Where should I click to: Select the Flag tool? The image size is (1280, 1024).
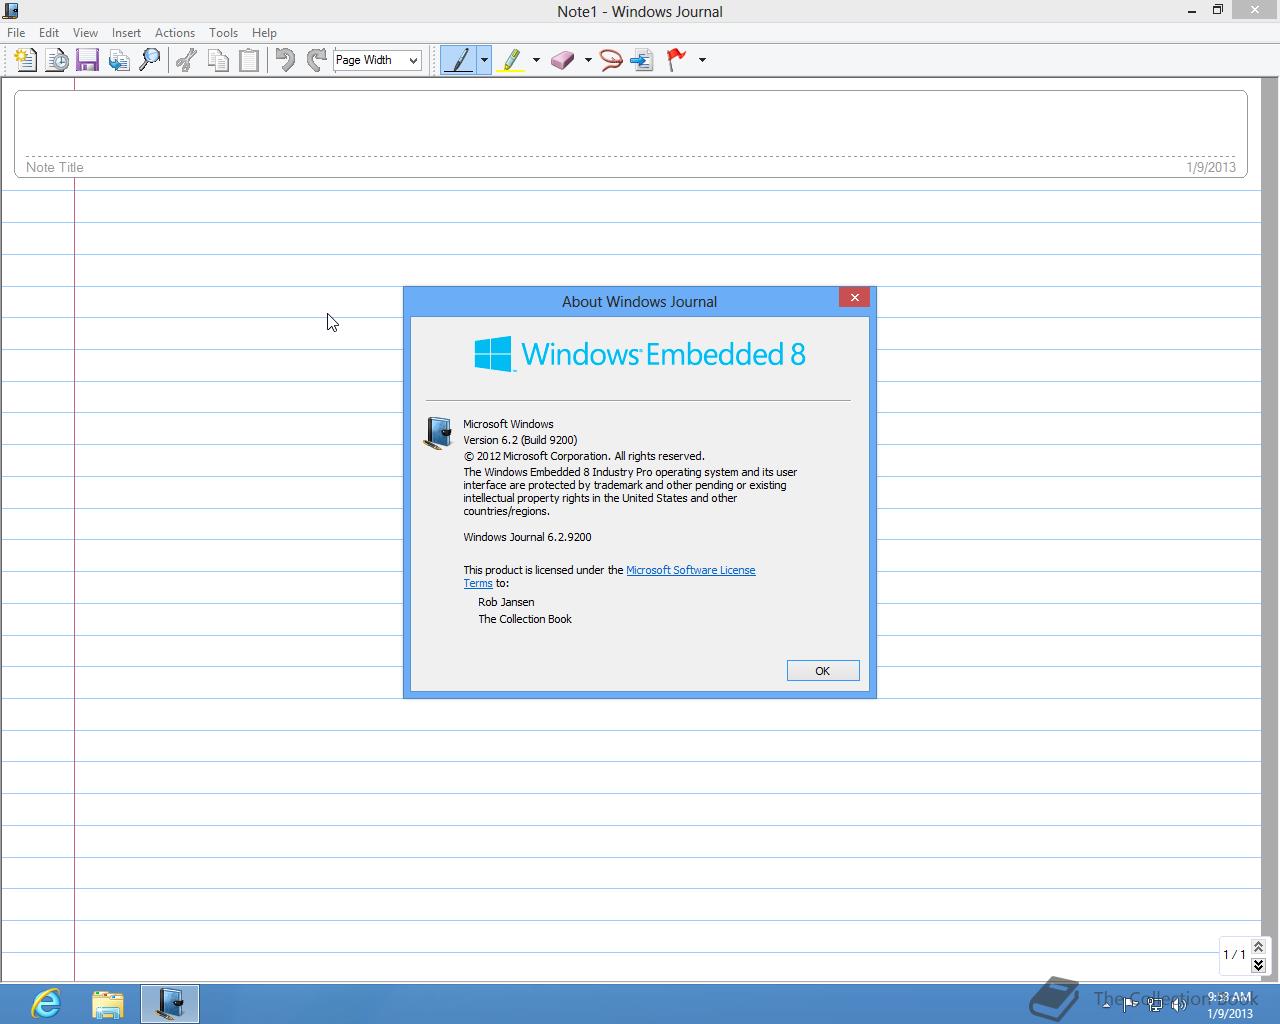[x=677, y=60]
